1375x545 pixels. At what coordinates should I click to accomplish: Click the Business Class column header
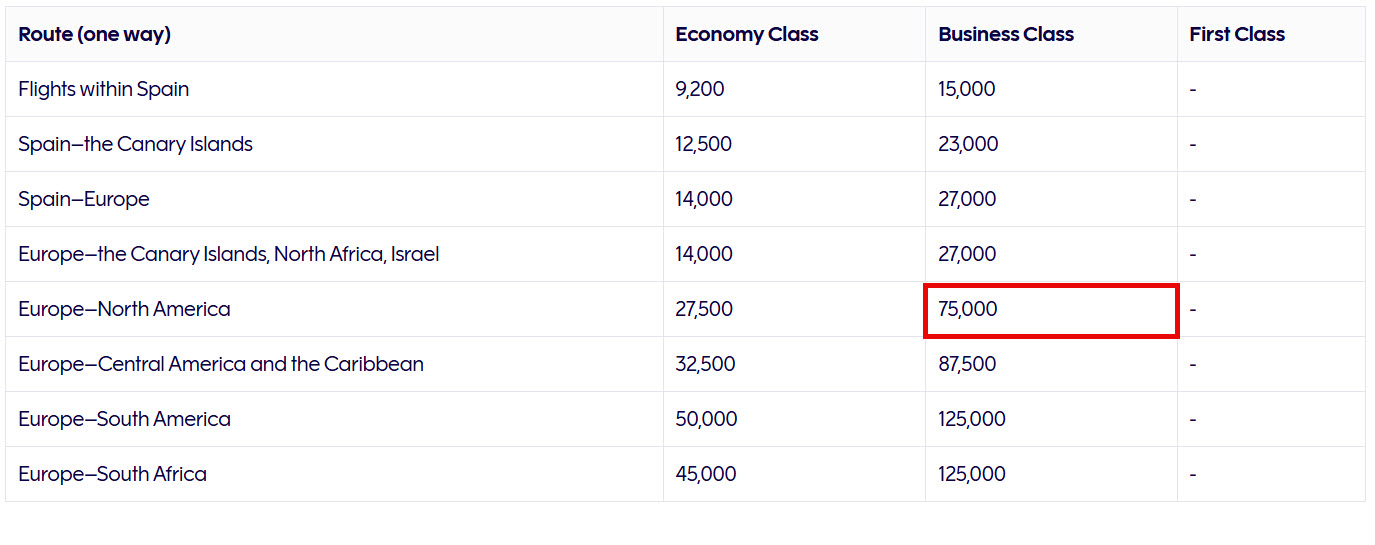(1006, 35)
